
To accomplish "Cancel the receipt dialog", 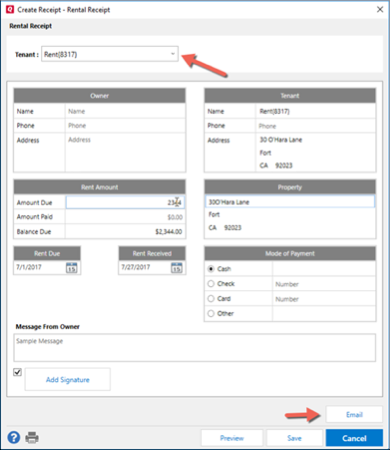I will tap(354, 438).
